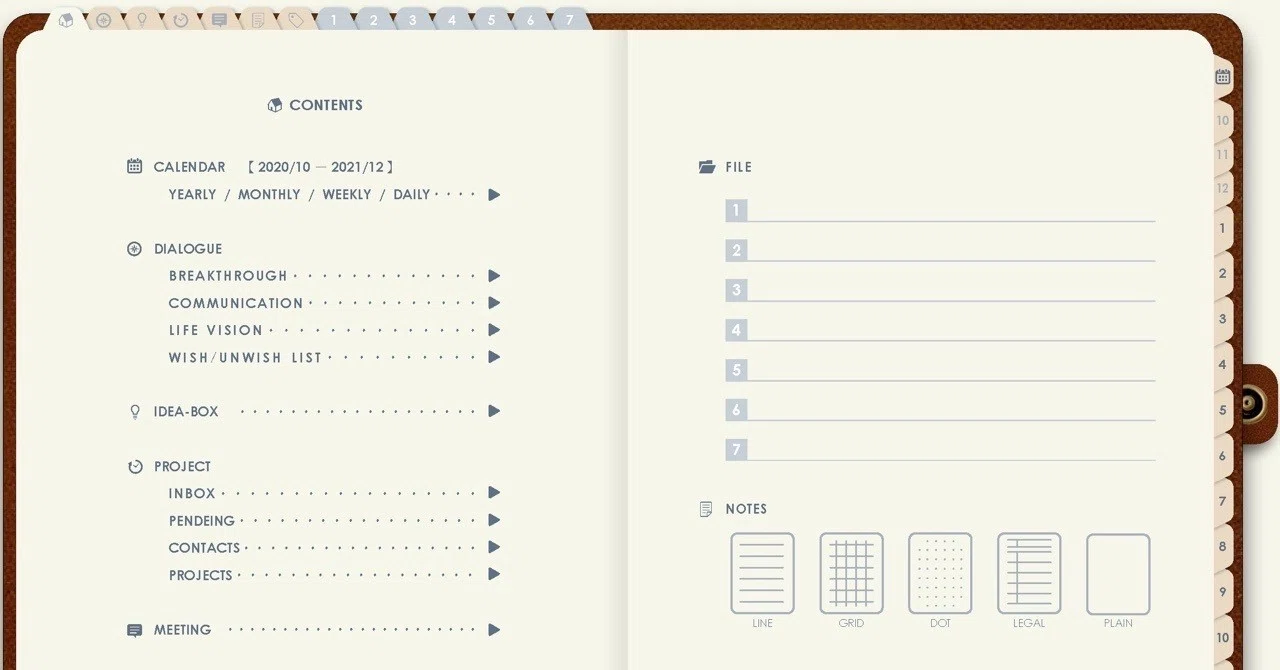Open month 8 side tab
Image resolution: width=1280 pixels, height=670 pixels.
pyautogui.click(x=1223, y=547)
